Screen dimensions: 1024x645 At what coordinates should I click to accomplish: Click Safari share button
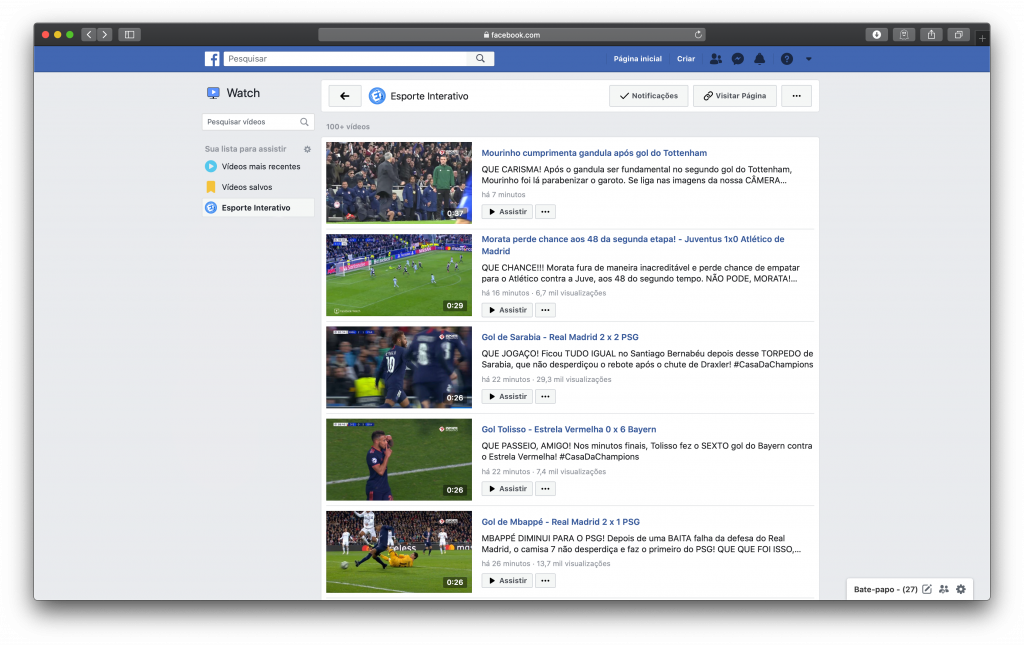tap(931, 35)
